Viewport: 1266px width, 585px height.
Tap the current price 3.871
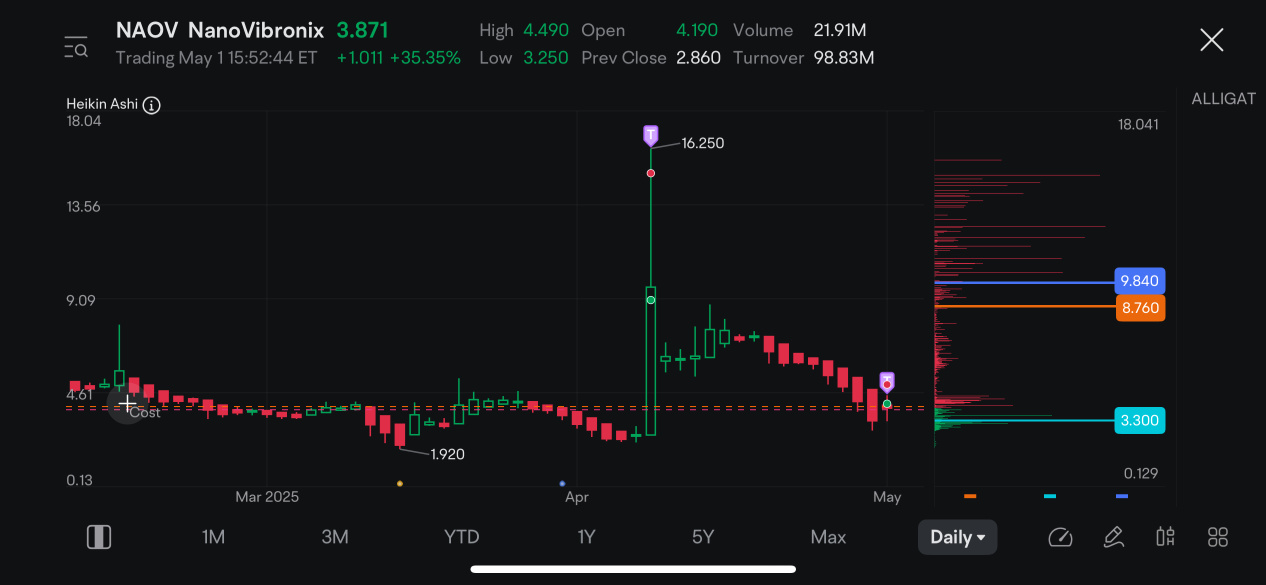click(x=362, y=30)
